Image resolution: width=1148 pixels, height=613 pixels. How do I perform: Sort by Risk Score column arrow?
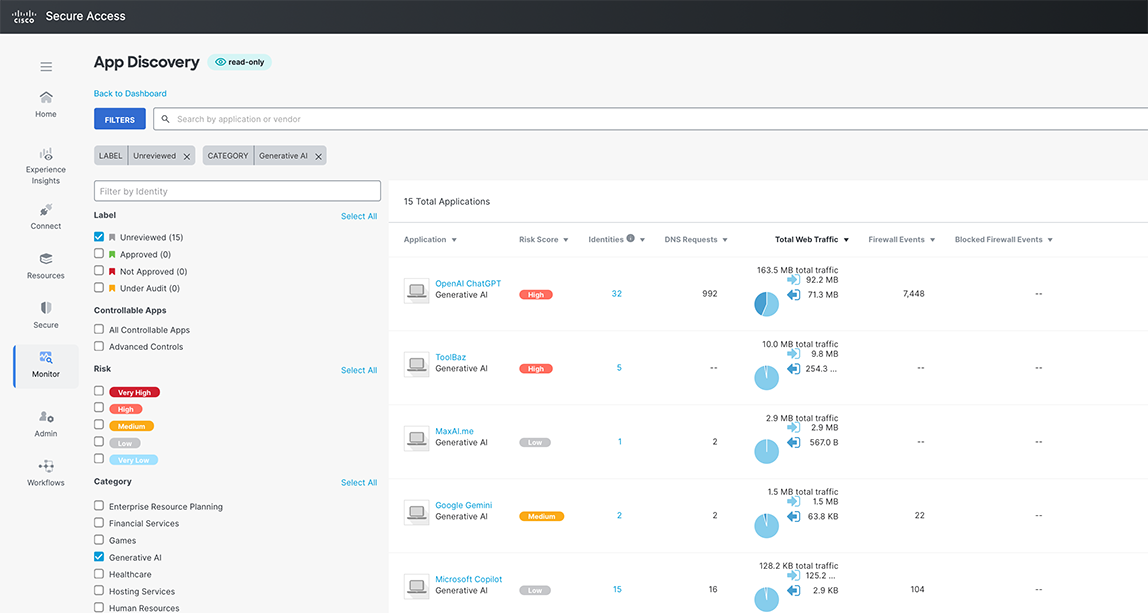[566, 240]
